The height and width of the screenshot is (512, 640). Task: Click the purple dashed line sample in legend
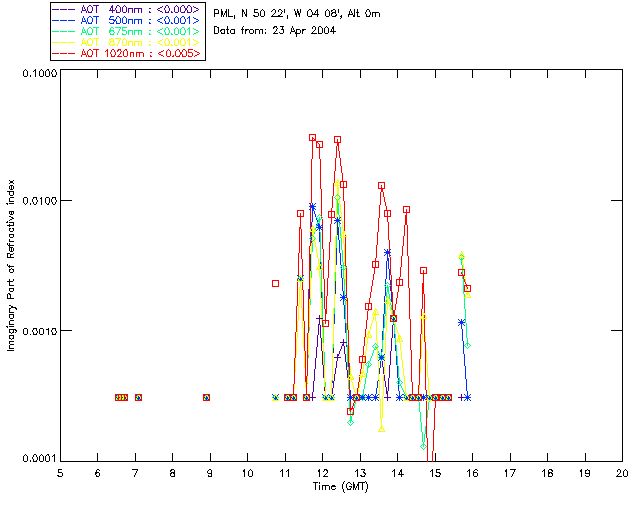64,9
